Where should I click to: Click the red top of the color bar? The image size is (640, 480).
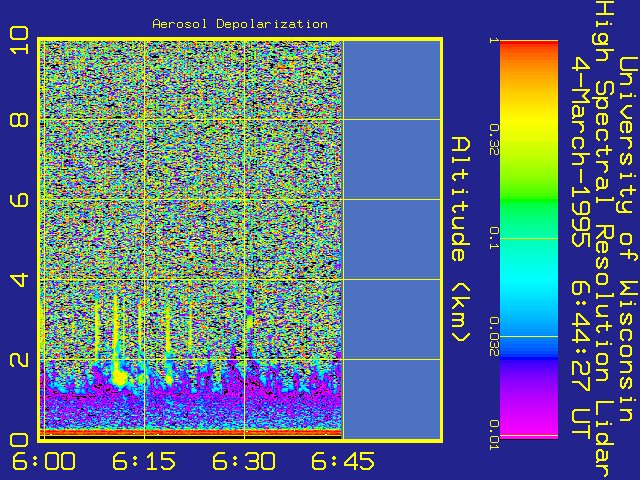529,46
